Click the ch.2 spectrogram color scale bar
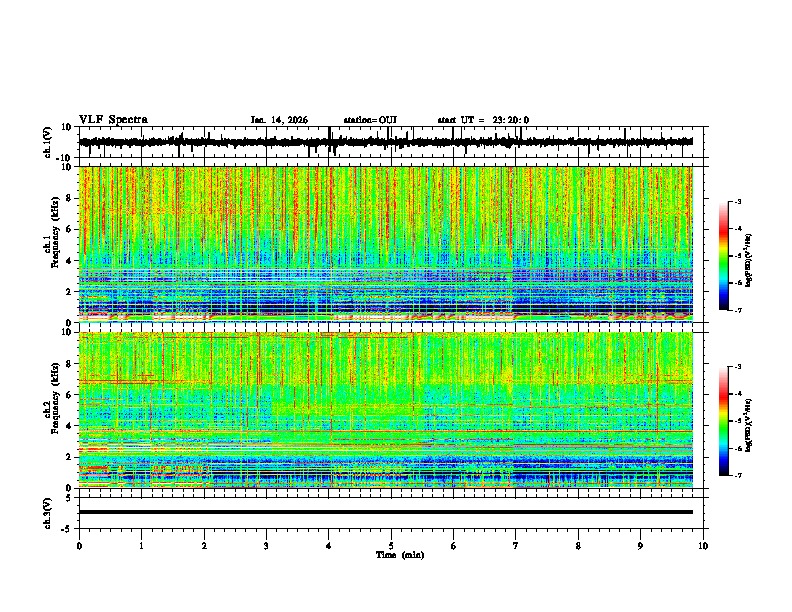Viewport: 792px width, 612px height. [723, 421]
